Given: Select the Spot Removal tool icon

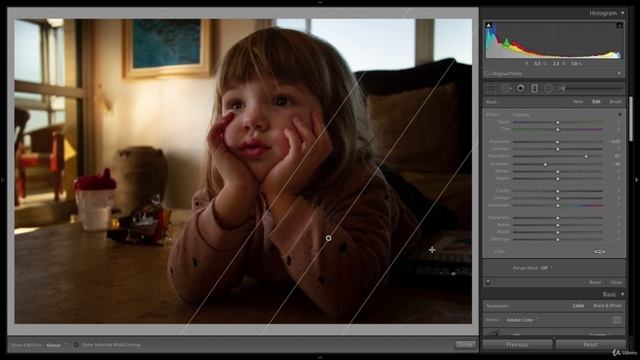Looking at the screenshot, I should click(x=506, y=88).
